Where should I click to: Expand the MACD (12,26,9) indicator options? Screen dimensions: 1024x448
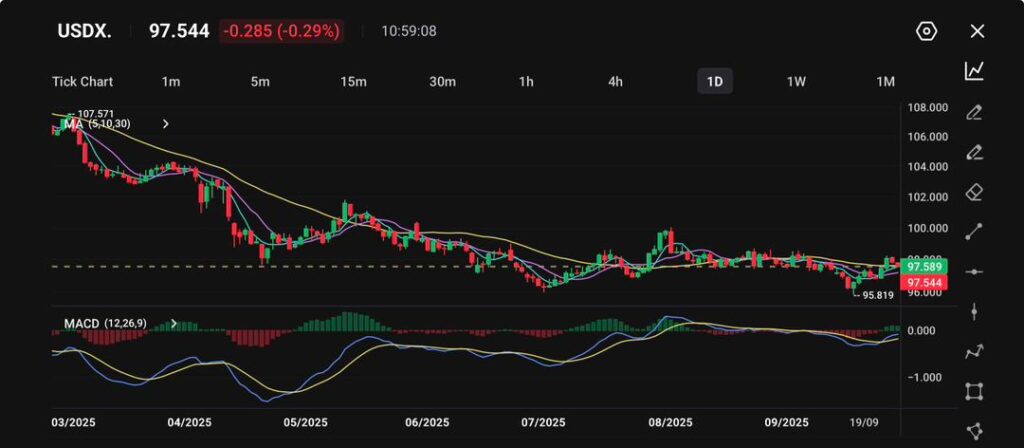tap(175, 324)
